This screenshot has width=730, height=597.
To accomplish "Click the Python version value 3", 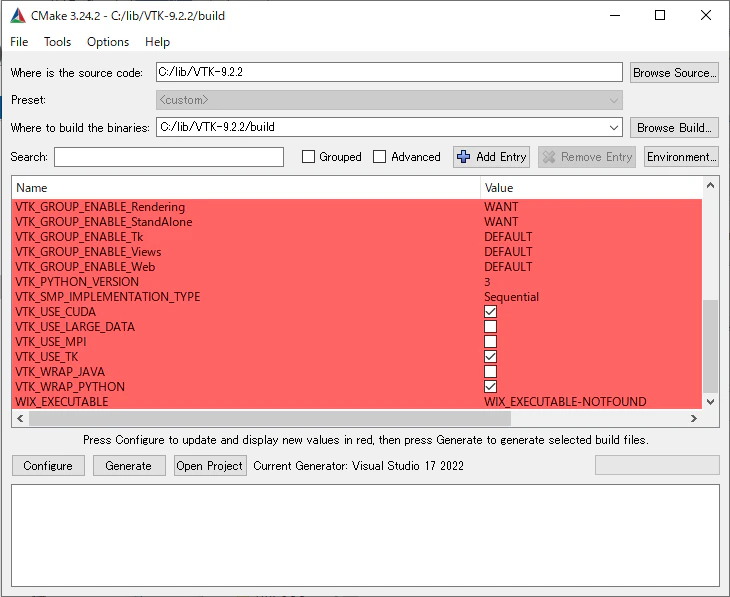I will tap(487, 282).
